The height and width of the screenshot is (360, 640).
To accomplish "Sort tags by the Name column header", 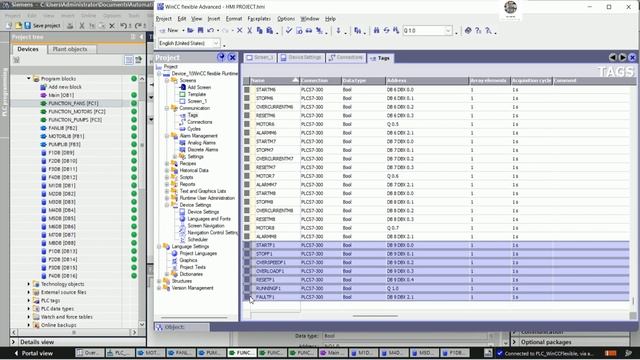I will (275, 80).
